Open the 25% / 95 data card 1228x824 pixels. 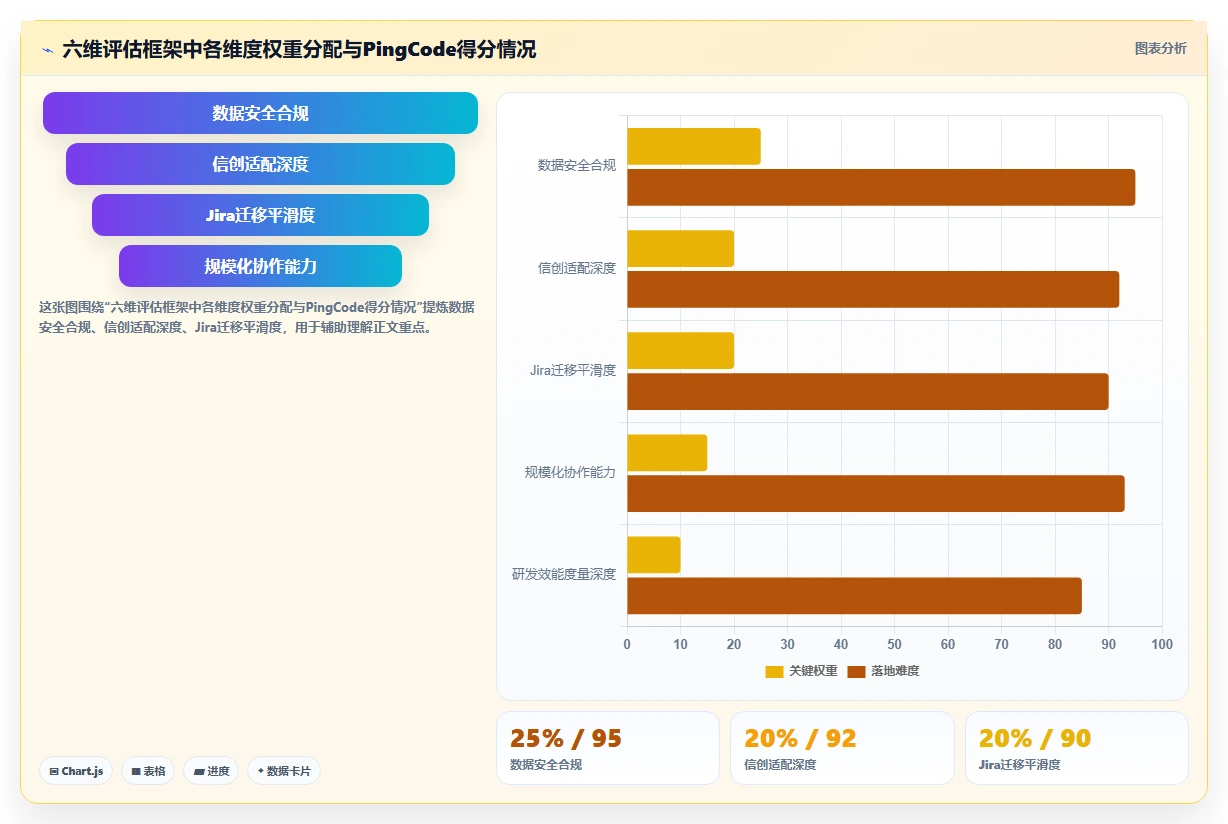608,748
